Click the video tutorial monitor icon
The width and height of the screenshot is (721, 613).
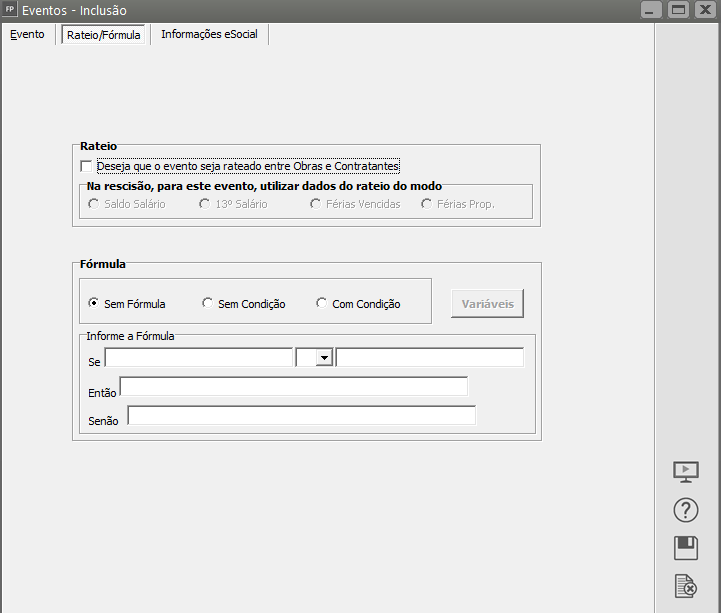point(686,472)
